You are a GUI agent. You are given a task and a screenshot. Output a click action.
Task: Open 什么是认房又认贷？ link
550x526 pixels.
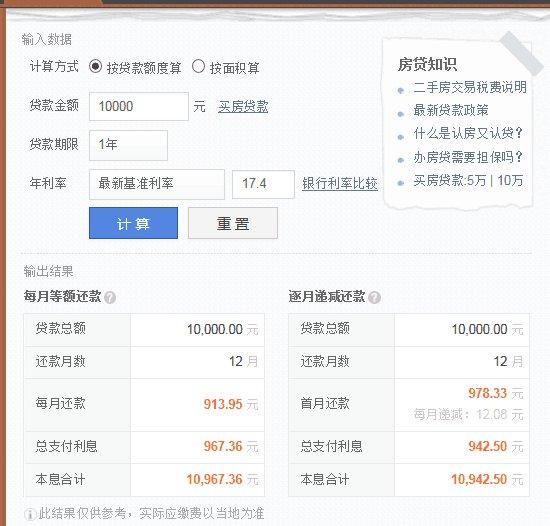468,133
